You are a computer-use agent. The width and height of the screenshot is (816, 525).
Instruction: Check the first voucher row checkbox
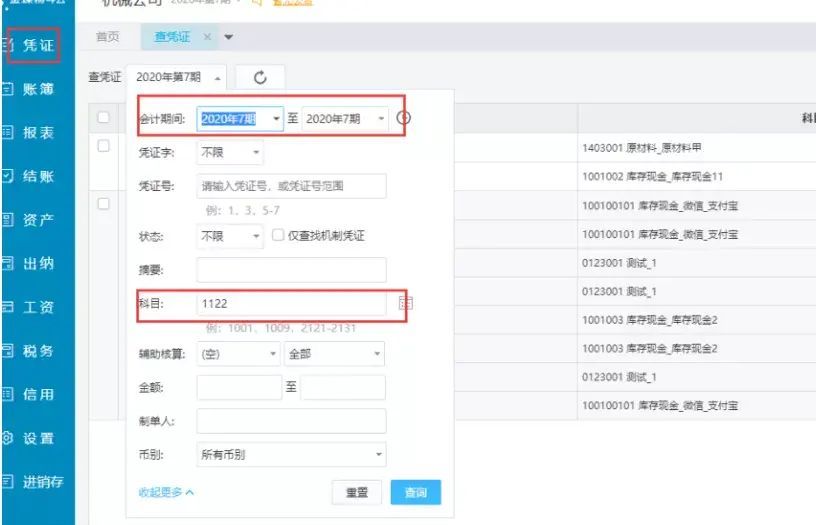click(104, 146)
